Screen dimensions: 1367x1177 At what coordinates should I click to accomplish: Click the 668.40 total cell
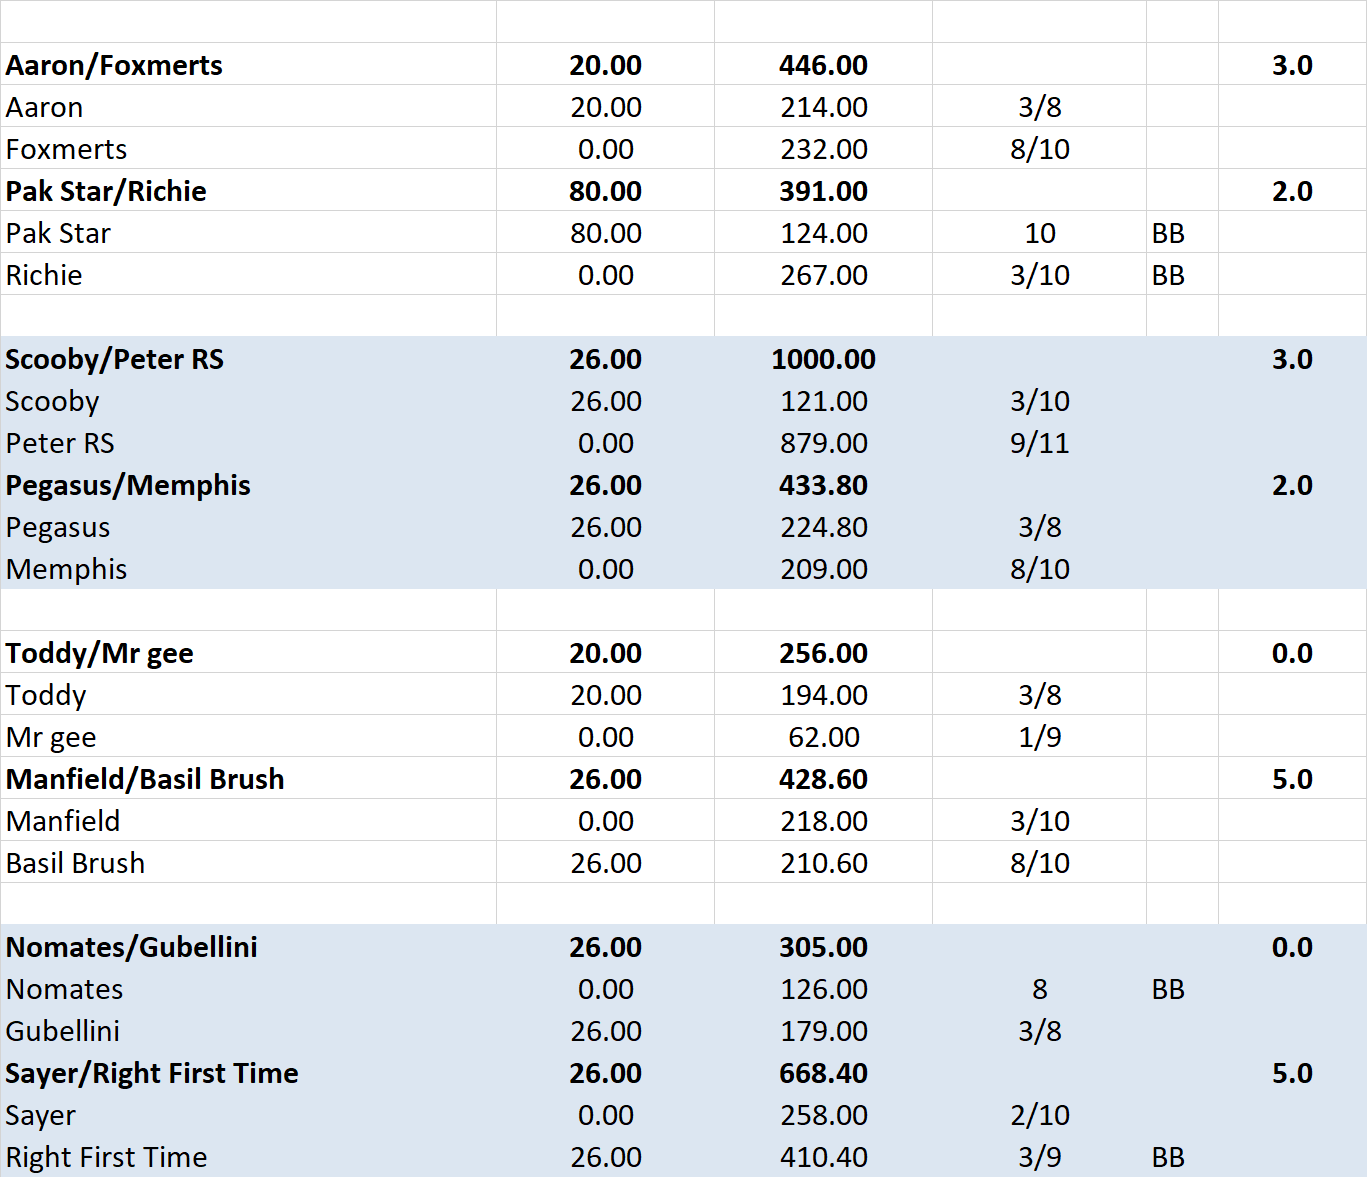(823, 1073)
